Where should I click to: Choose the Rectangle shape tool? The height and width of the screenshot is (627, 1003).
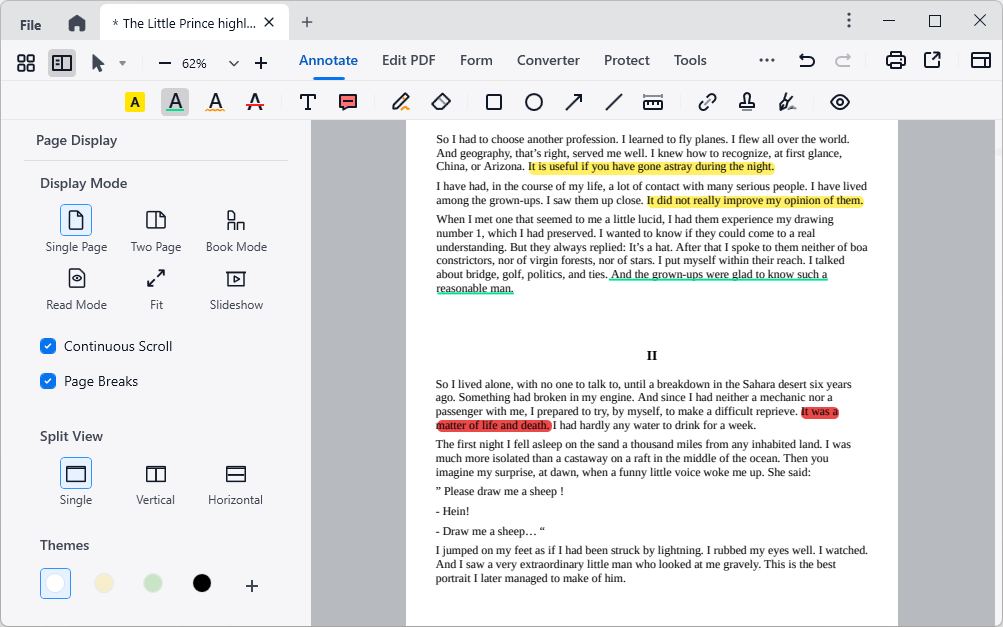[x=494, y=101]
